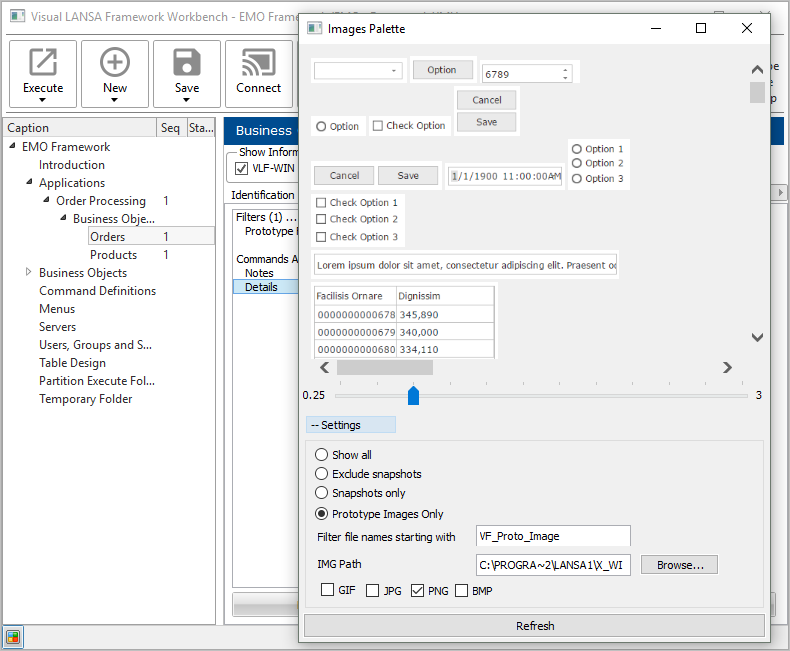Select the Notes command entry

tap(259, 273)
